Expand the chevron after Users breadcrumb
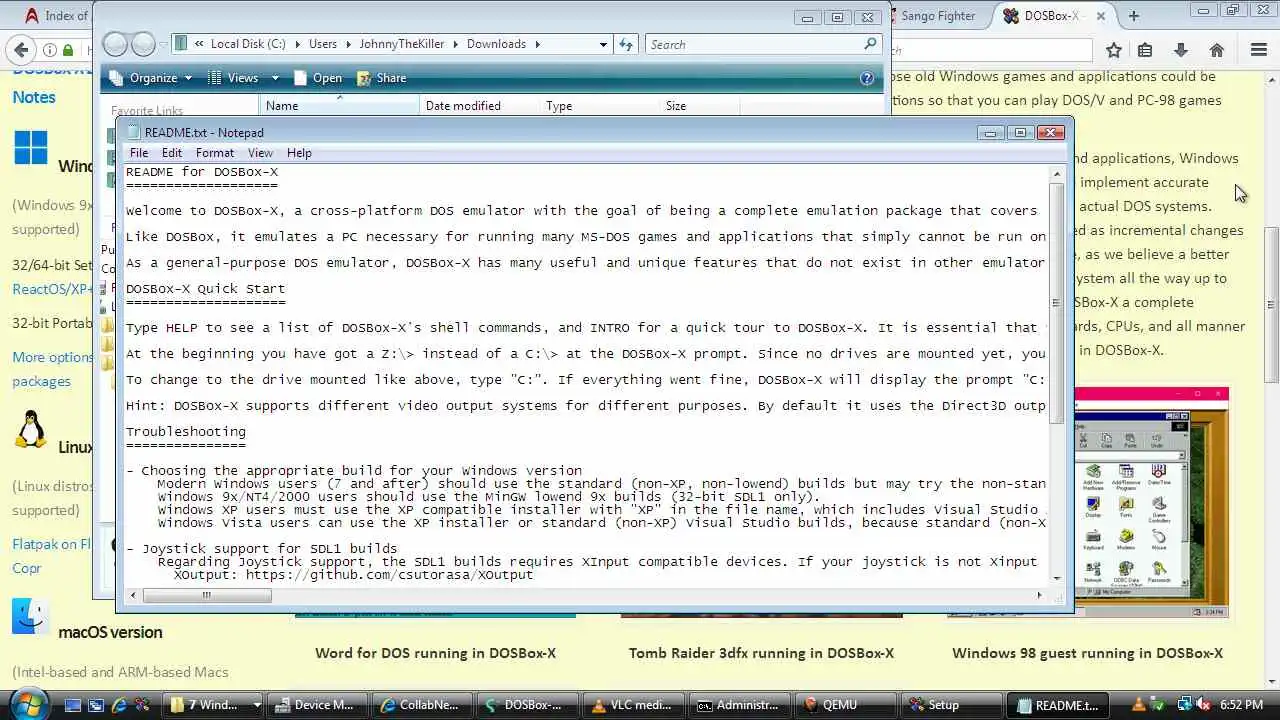1280x720 pixels. coord(349,44)
